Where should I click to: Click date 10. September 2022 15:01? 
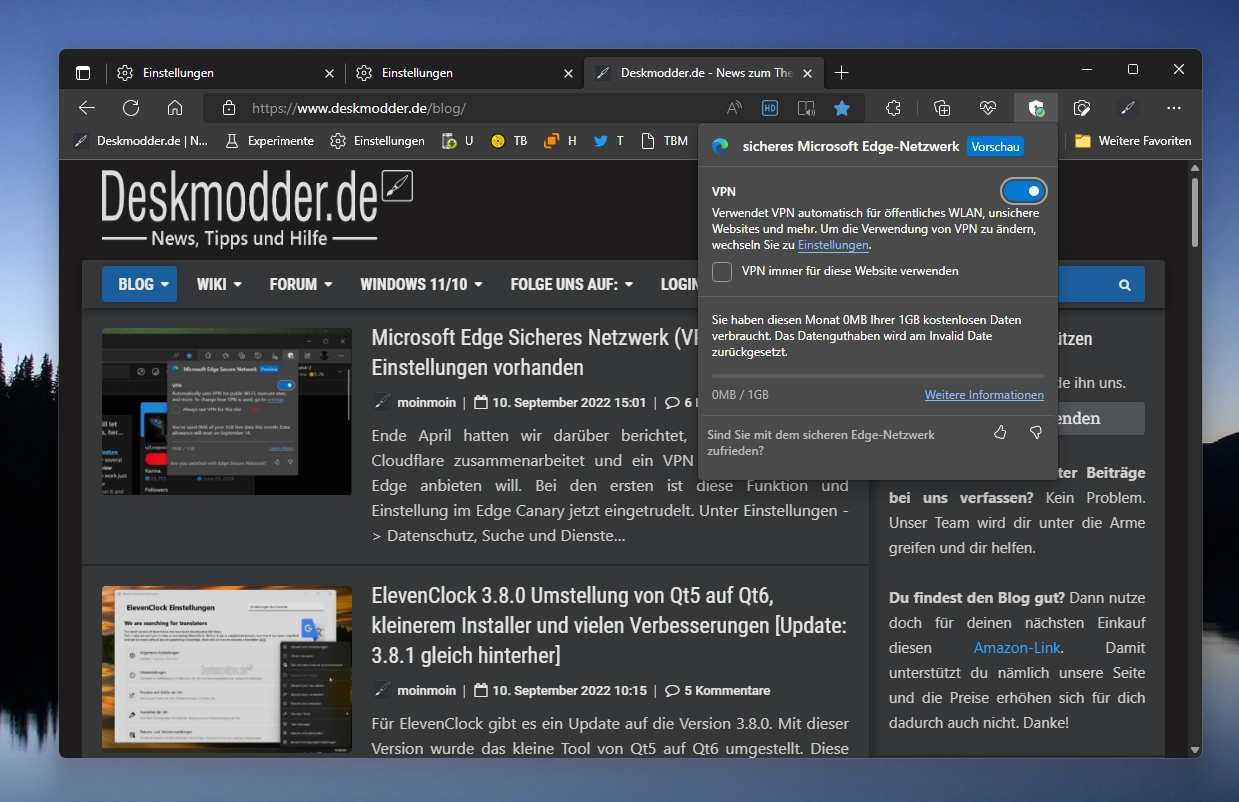tap(560, 402)
